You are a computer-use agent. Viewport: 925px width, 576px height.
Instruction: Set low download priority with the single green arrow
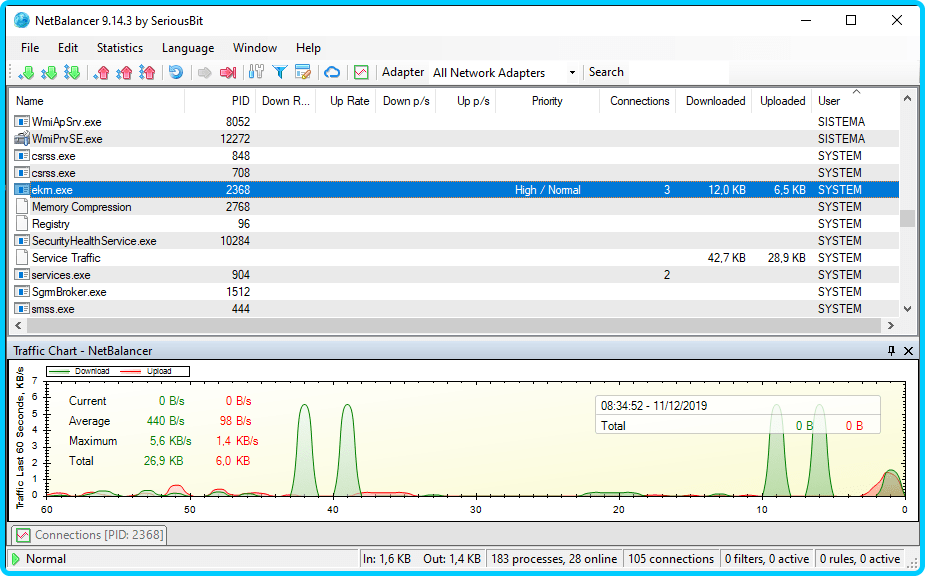27,72
